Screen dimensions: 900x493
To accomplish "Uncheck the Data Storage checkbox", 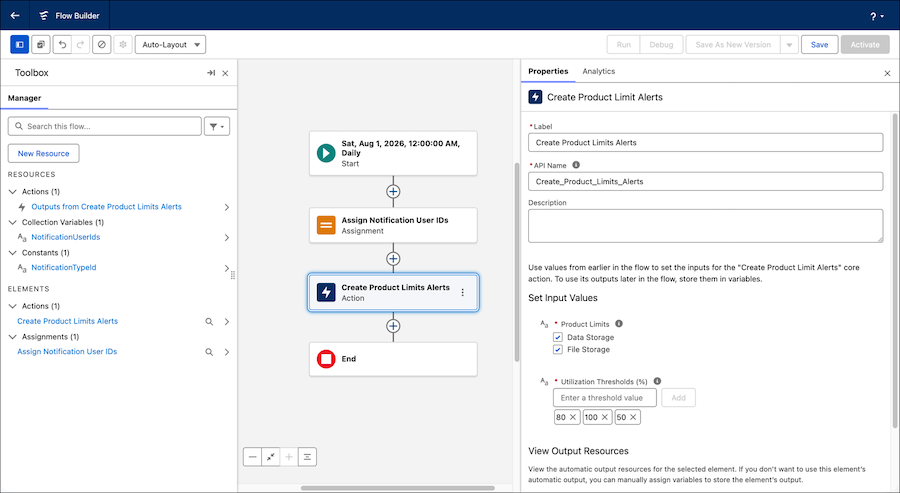I will (x=557, y=337).
